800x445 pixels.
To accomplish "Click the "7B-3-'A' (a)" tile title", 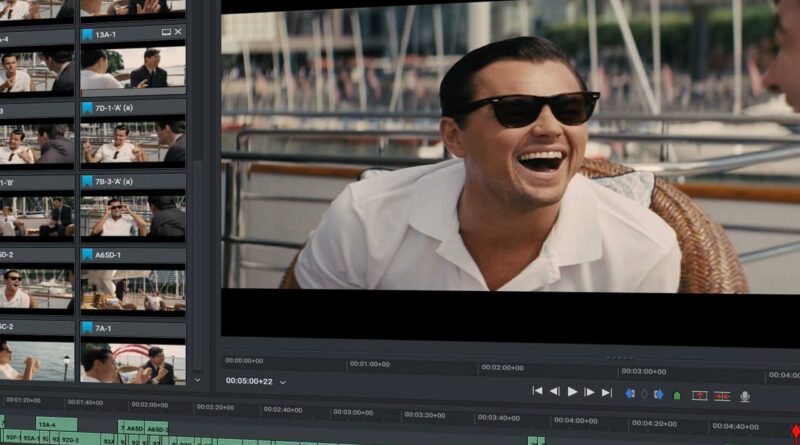I will [x=114, y=182].
